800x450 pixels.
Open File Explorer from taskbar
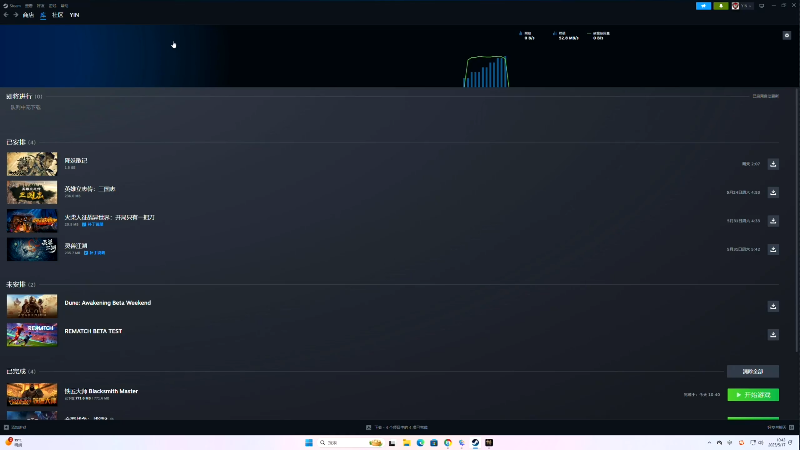point(406,442)
